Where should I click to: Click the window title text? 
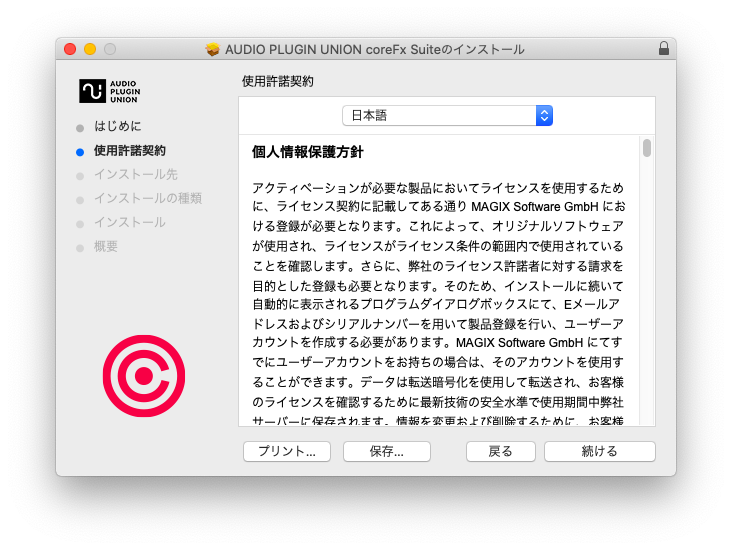click(x=375, y=49)
